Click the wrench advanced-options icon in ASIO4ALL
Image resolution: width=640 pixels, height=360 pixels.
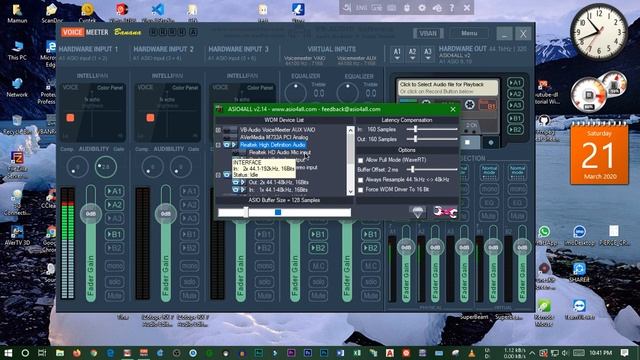(445, 212)
